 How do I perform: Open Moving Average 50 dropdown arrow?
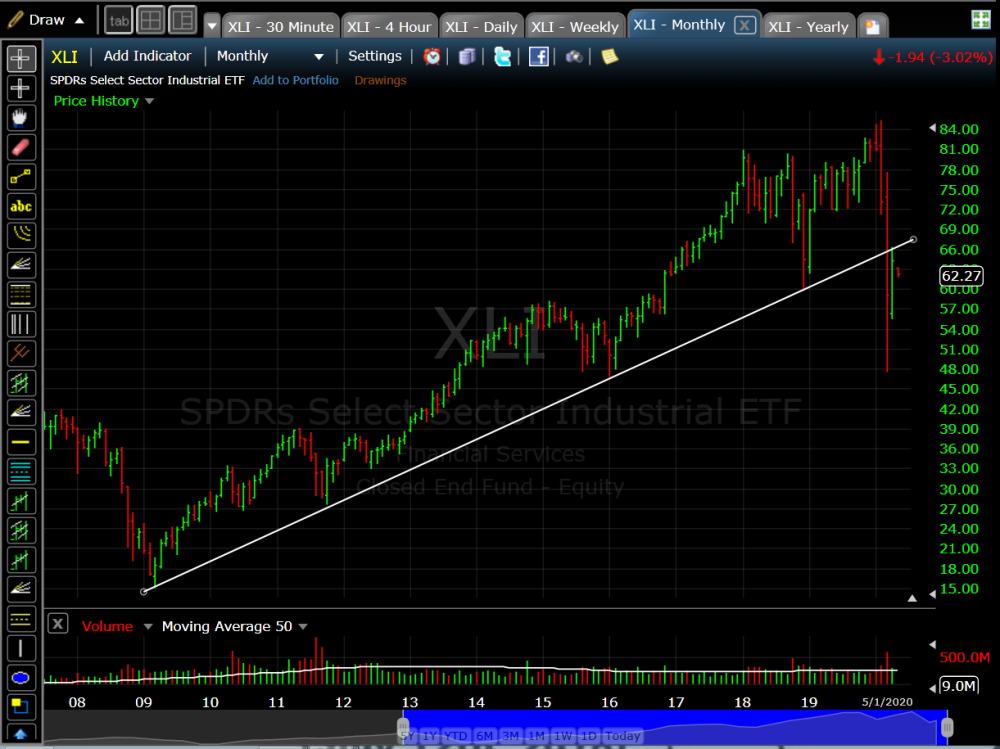click(303, 627)
